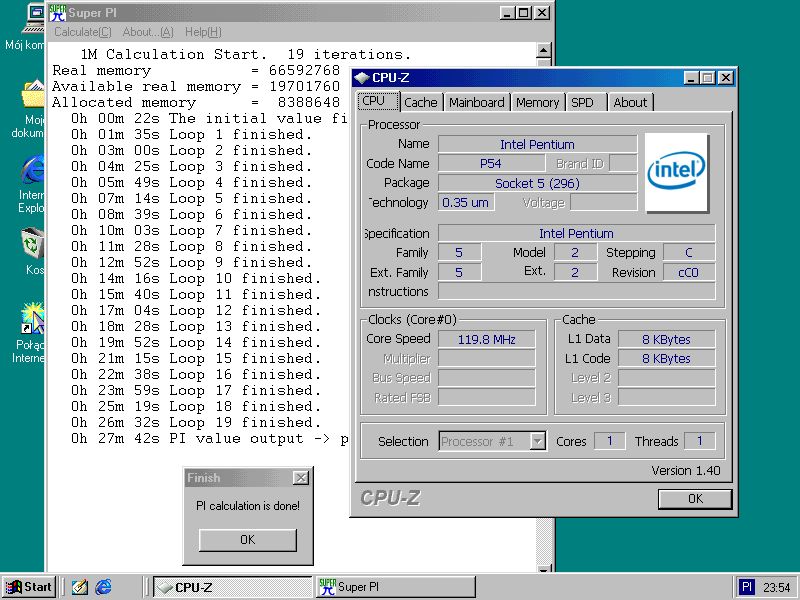The width and height of the screenshot is (800, 600).
Task: Launch Internet Explorer from quick launch
Action: 104,587
